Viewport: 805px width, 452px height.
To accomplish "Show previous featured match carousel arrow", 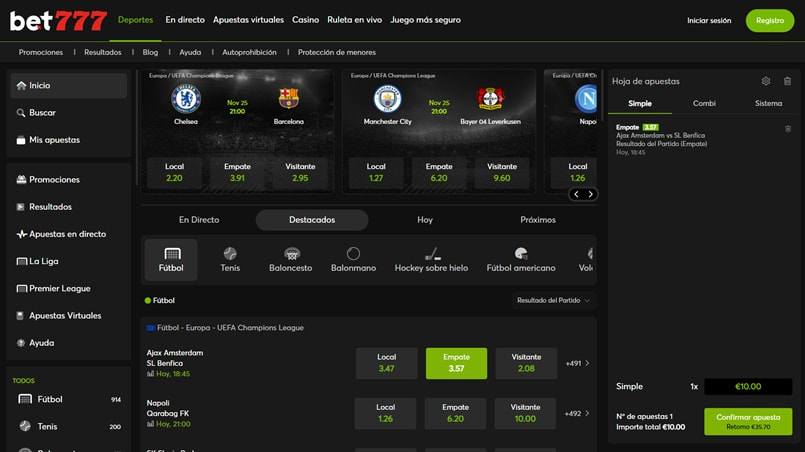I will [x=577, y=194].
